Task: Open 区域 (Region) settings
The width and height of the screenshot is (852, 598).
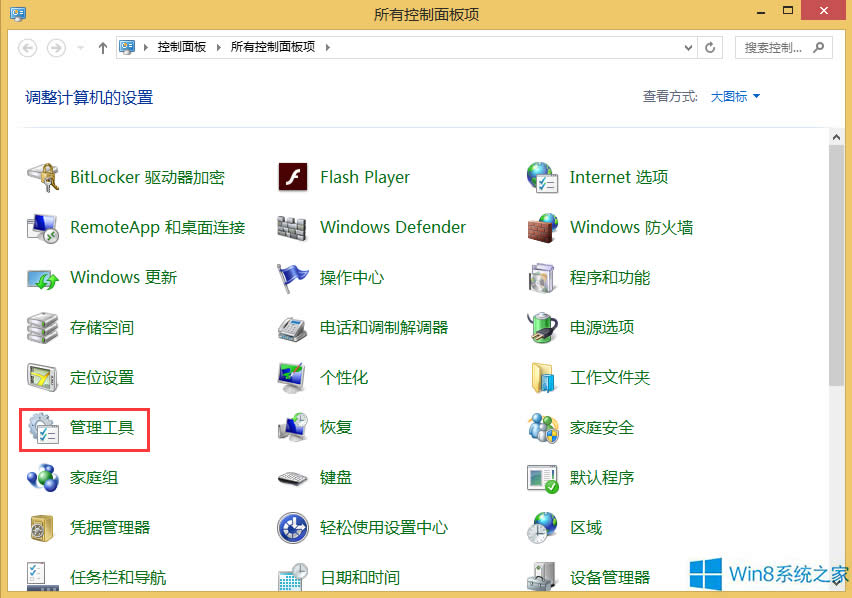Action: pyautogui.click(x=585, y=527)
